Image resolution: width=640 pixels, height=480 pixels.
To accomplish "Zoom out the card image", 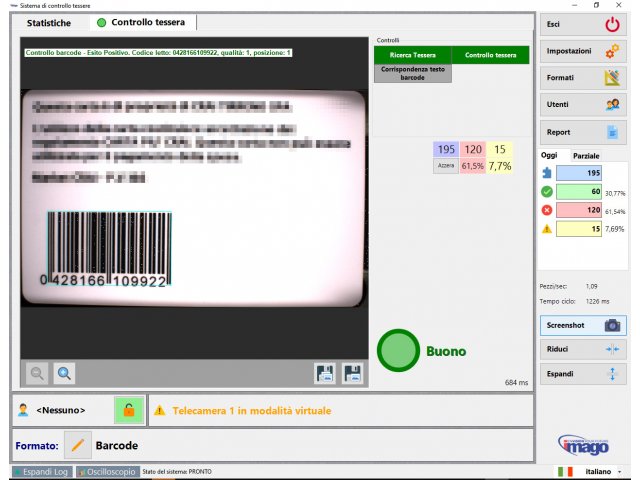I will click(x=37, y=373).
